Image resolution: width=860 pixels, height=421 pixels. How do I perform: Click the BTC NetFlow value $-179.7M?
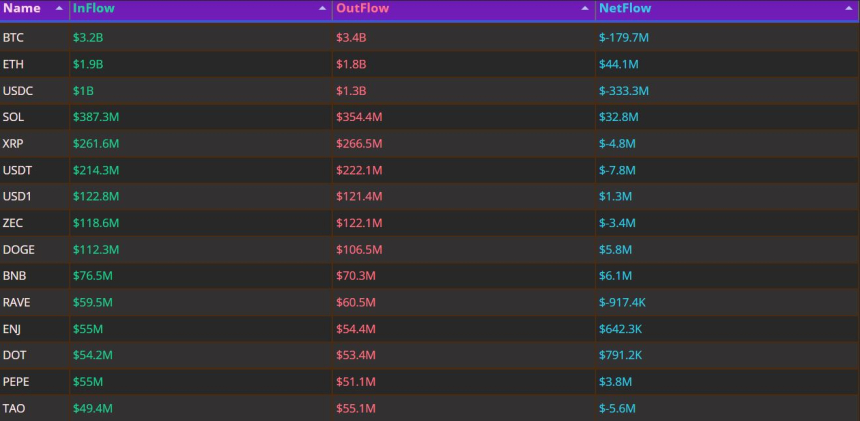pyautogui.click(x=625, y=38)
